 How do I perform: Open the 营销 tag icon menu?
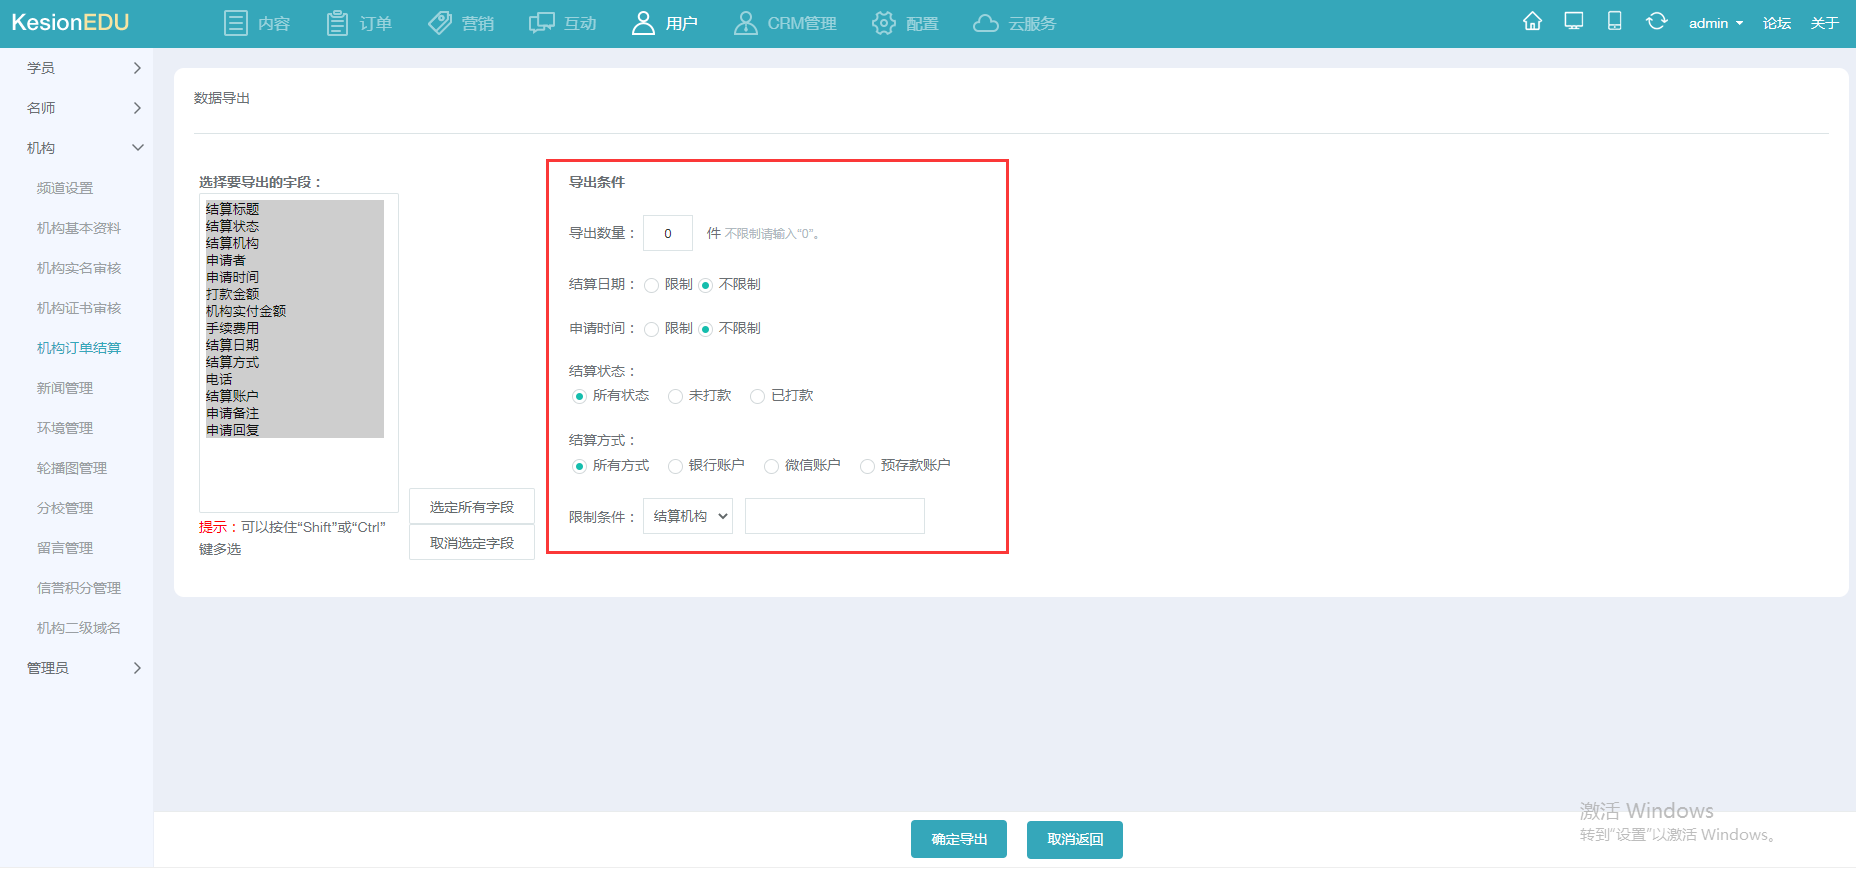pyautogui.click(x=461, y=23)
